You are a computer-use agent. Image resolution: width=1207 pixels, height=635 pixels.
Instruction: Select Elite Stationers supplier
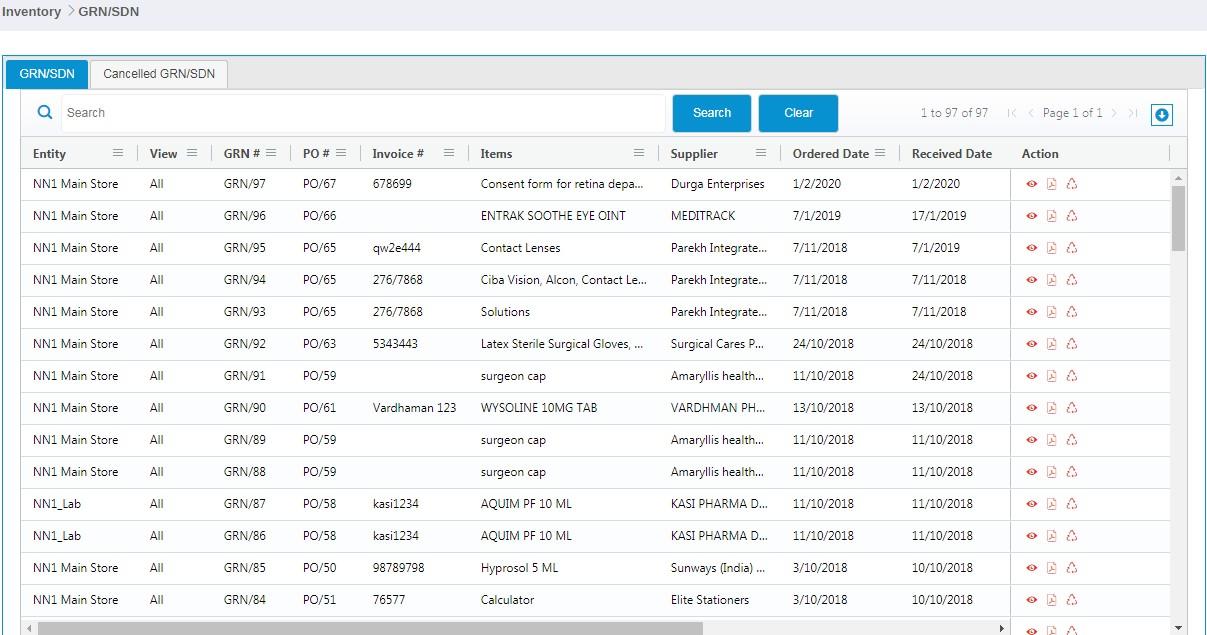click(710, 600)
